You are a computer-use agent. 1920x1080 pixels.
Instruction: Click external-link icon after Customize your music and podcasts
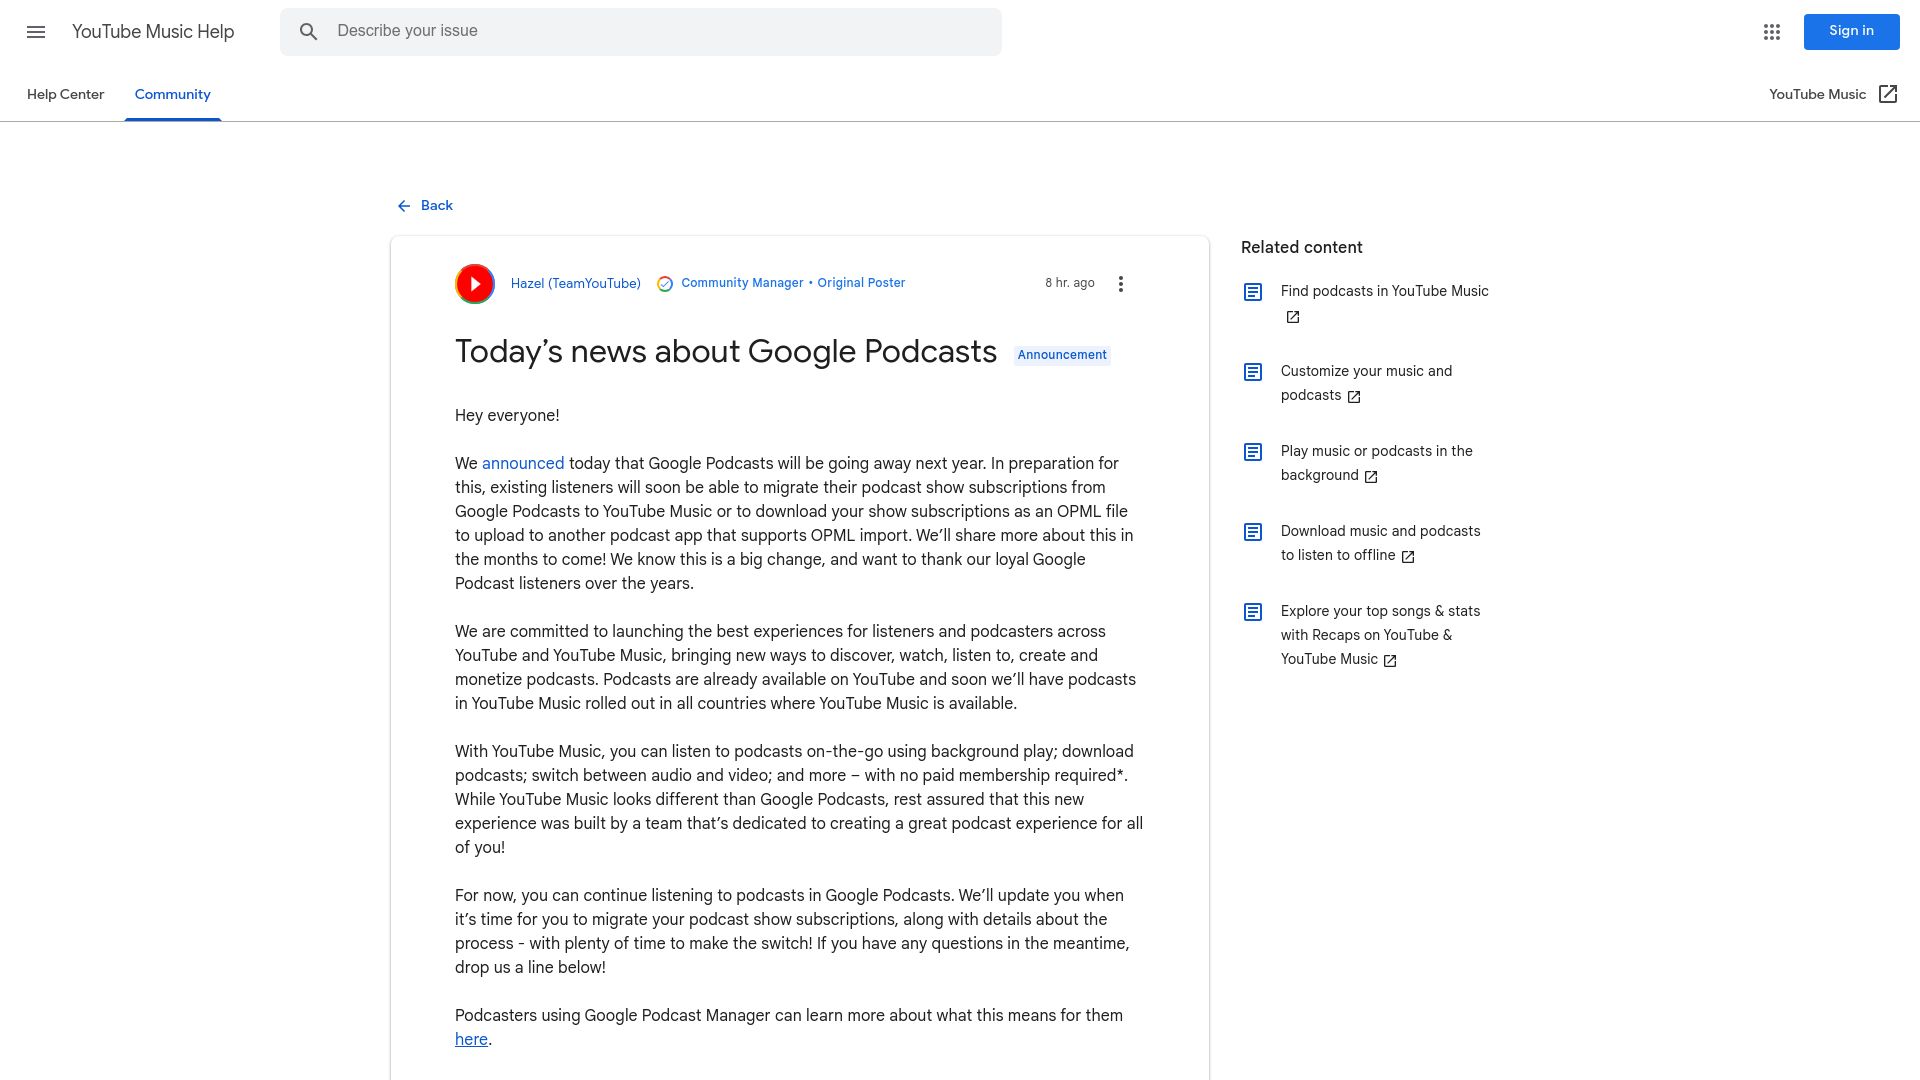pos(1354,397)
